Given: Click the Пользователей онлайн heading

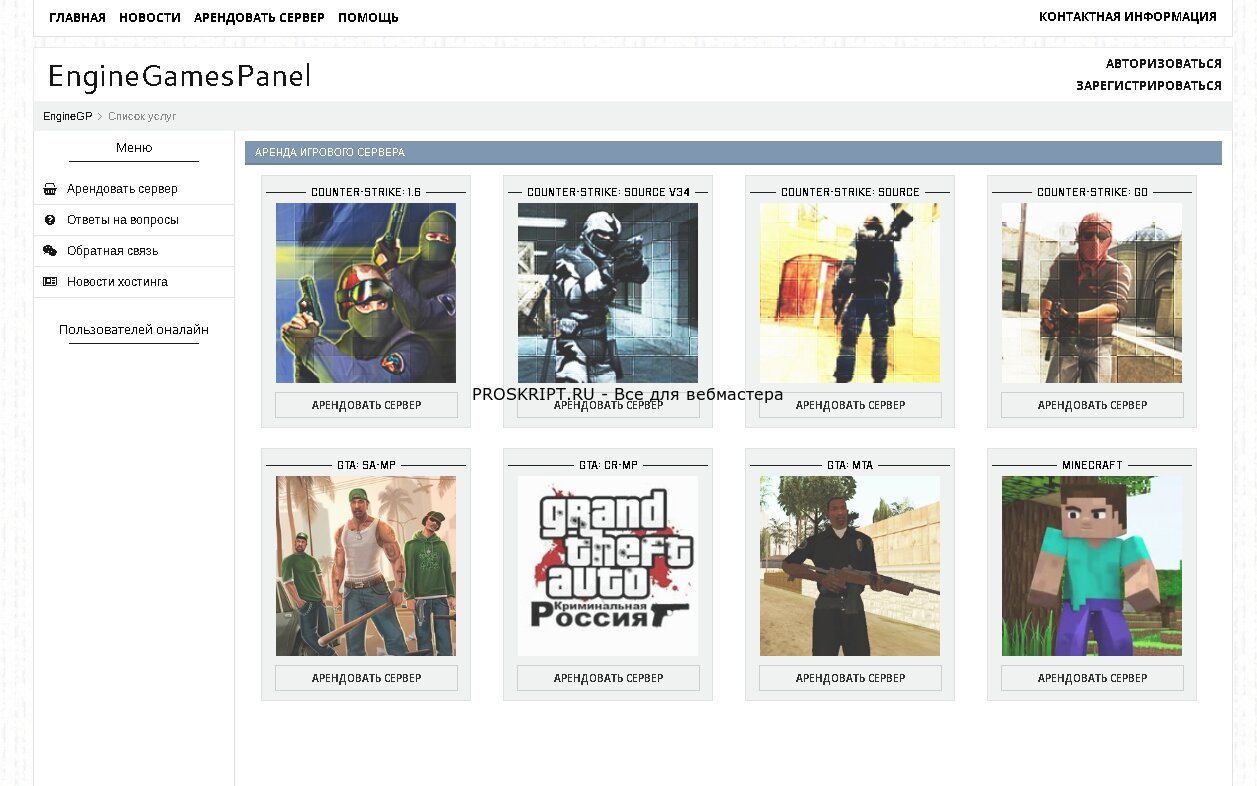Looking at the screenshot, I should (x=134, y=330).
